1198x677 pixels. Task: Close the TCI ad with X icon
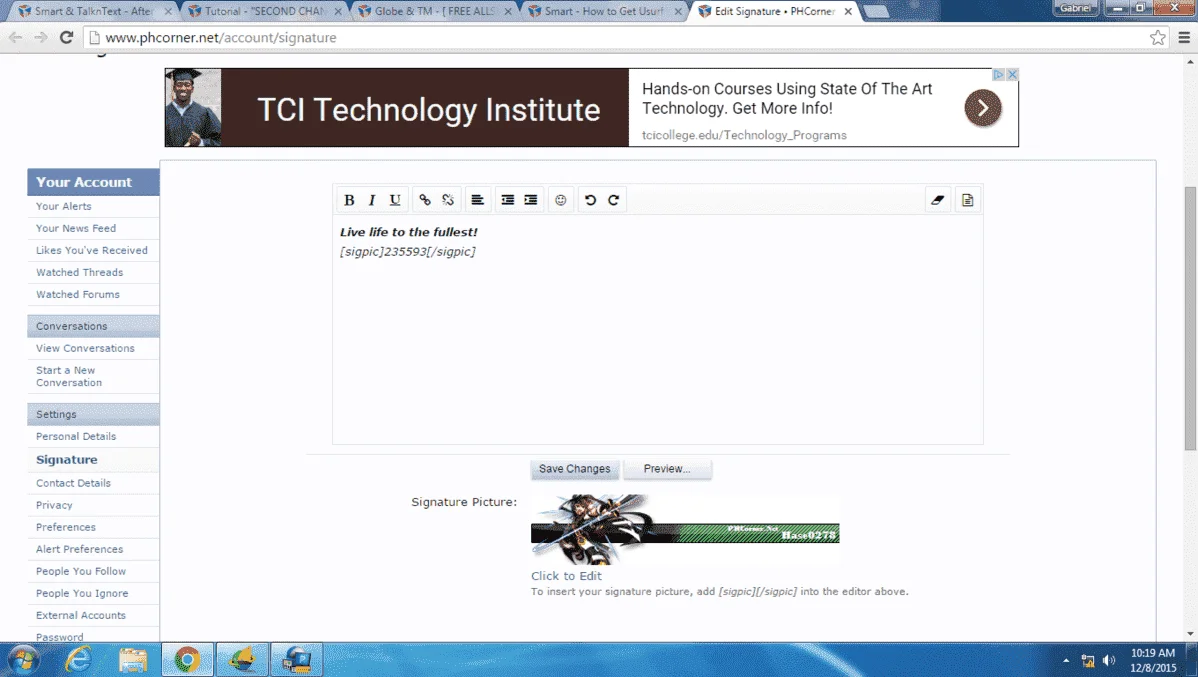click(x=1012, y=74)
